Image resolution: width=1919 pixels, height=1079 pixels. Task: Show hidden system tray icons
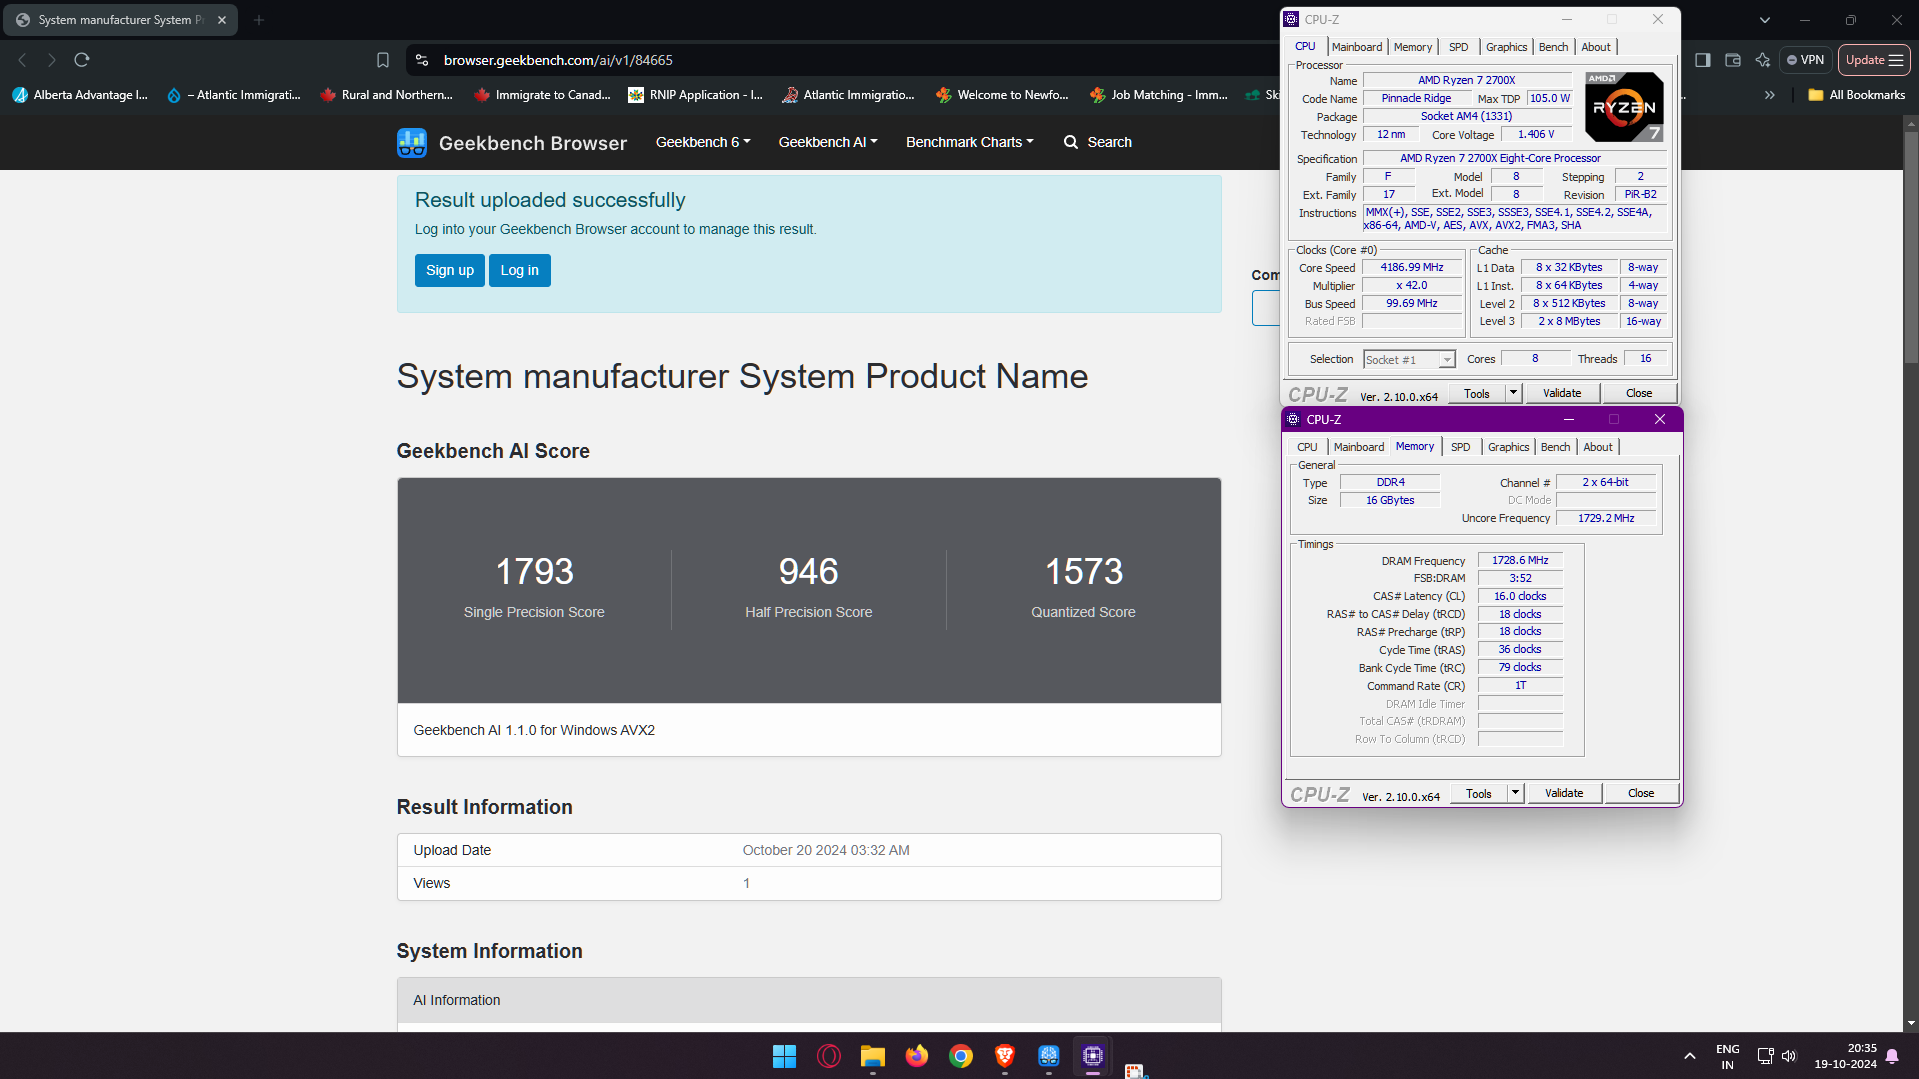pyautogui.click(x=1690, y=1056)
